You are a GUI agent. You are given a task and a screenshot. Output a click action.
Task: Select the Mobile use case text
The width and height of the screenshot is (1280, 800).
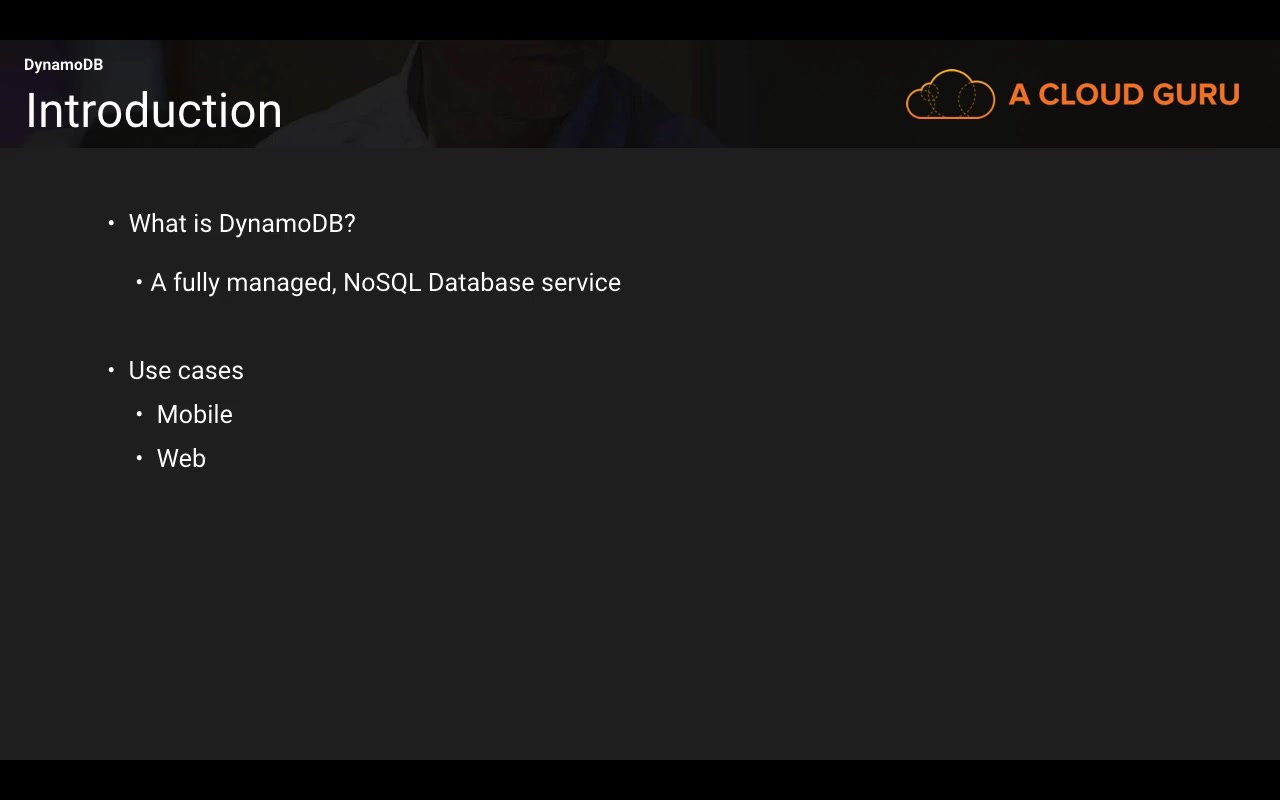(195, 415)
